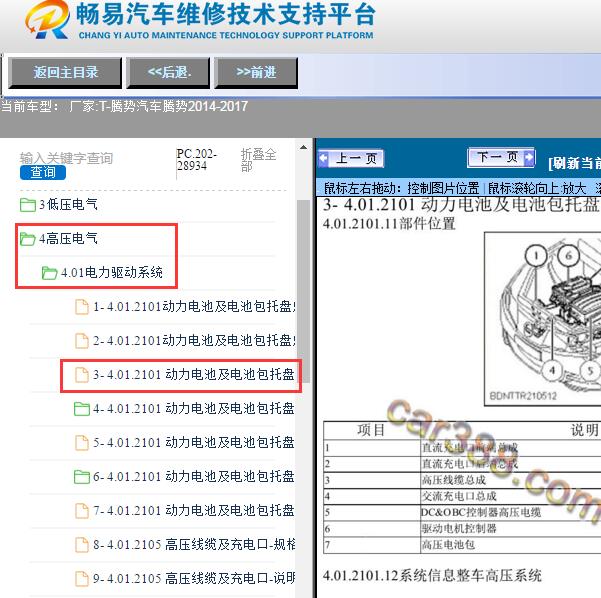
Task: Click the 畅易 platform logo icon
Action: click(x=48, y=20)
